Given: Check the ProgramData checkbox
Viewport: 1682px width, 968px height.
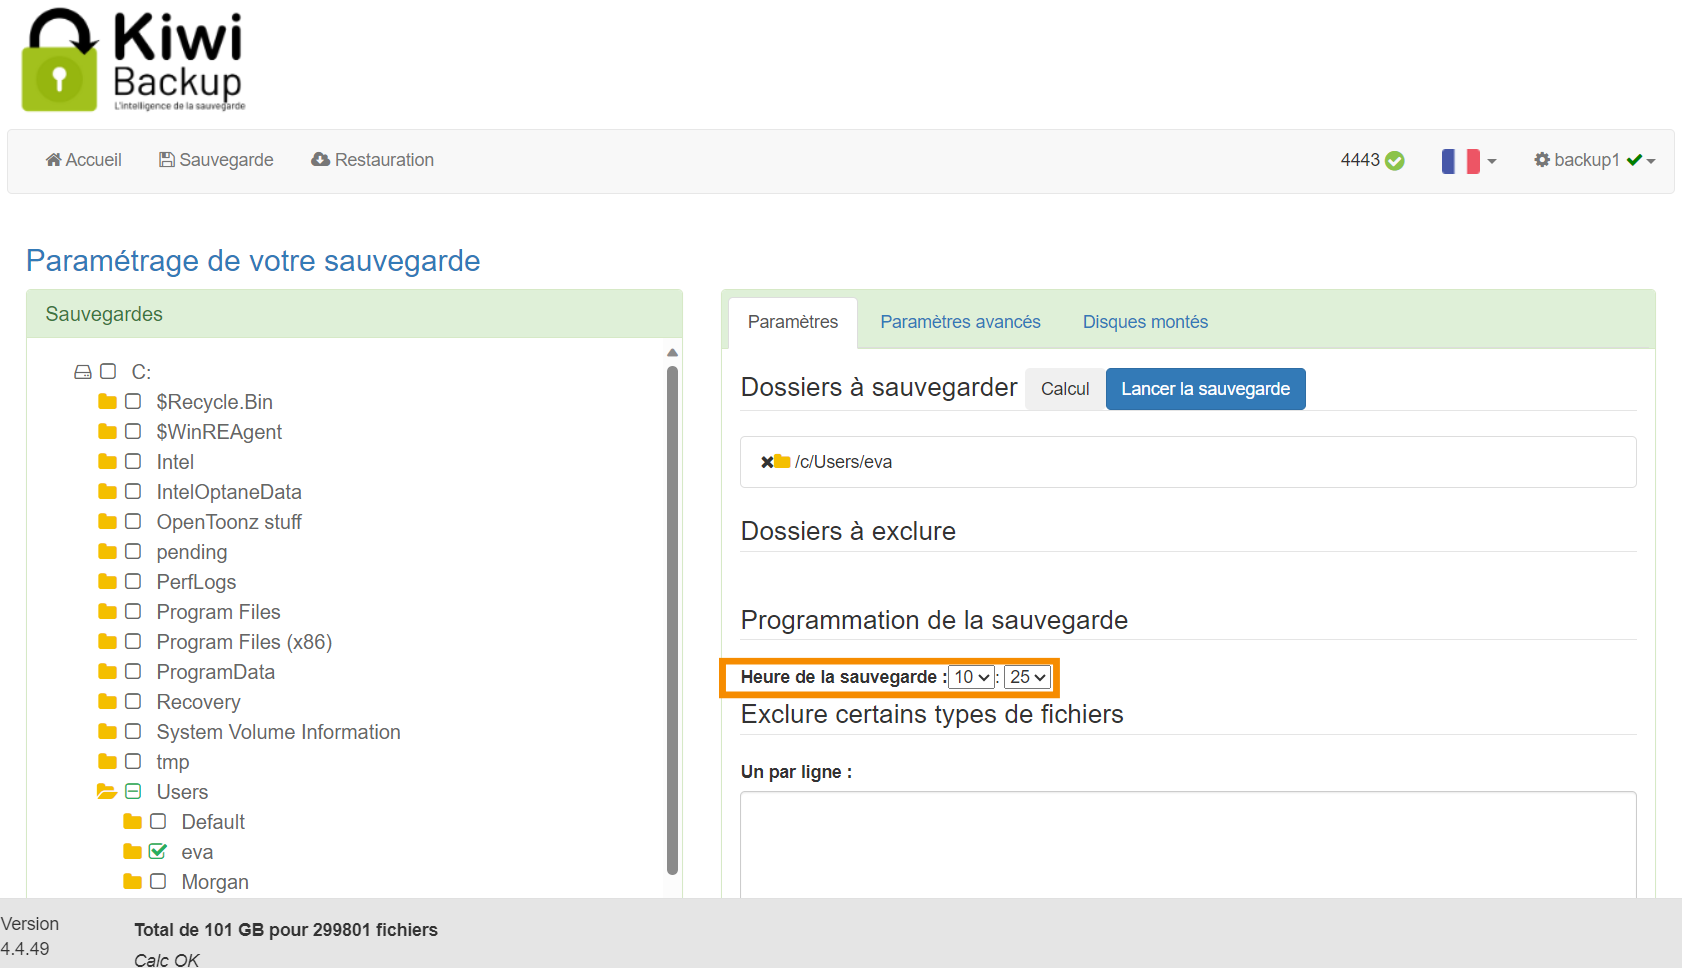Looking at the screenshot, I should click(133, 672).
